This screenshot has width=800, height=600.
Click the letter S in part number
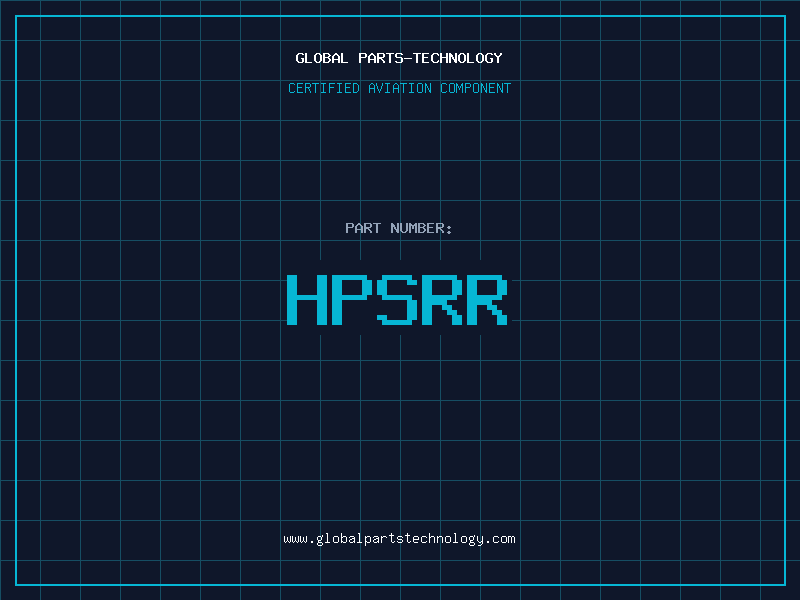click(x=398, y=300)
